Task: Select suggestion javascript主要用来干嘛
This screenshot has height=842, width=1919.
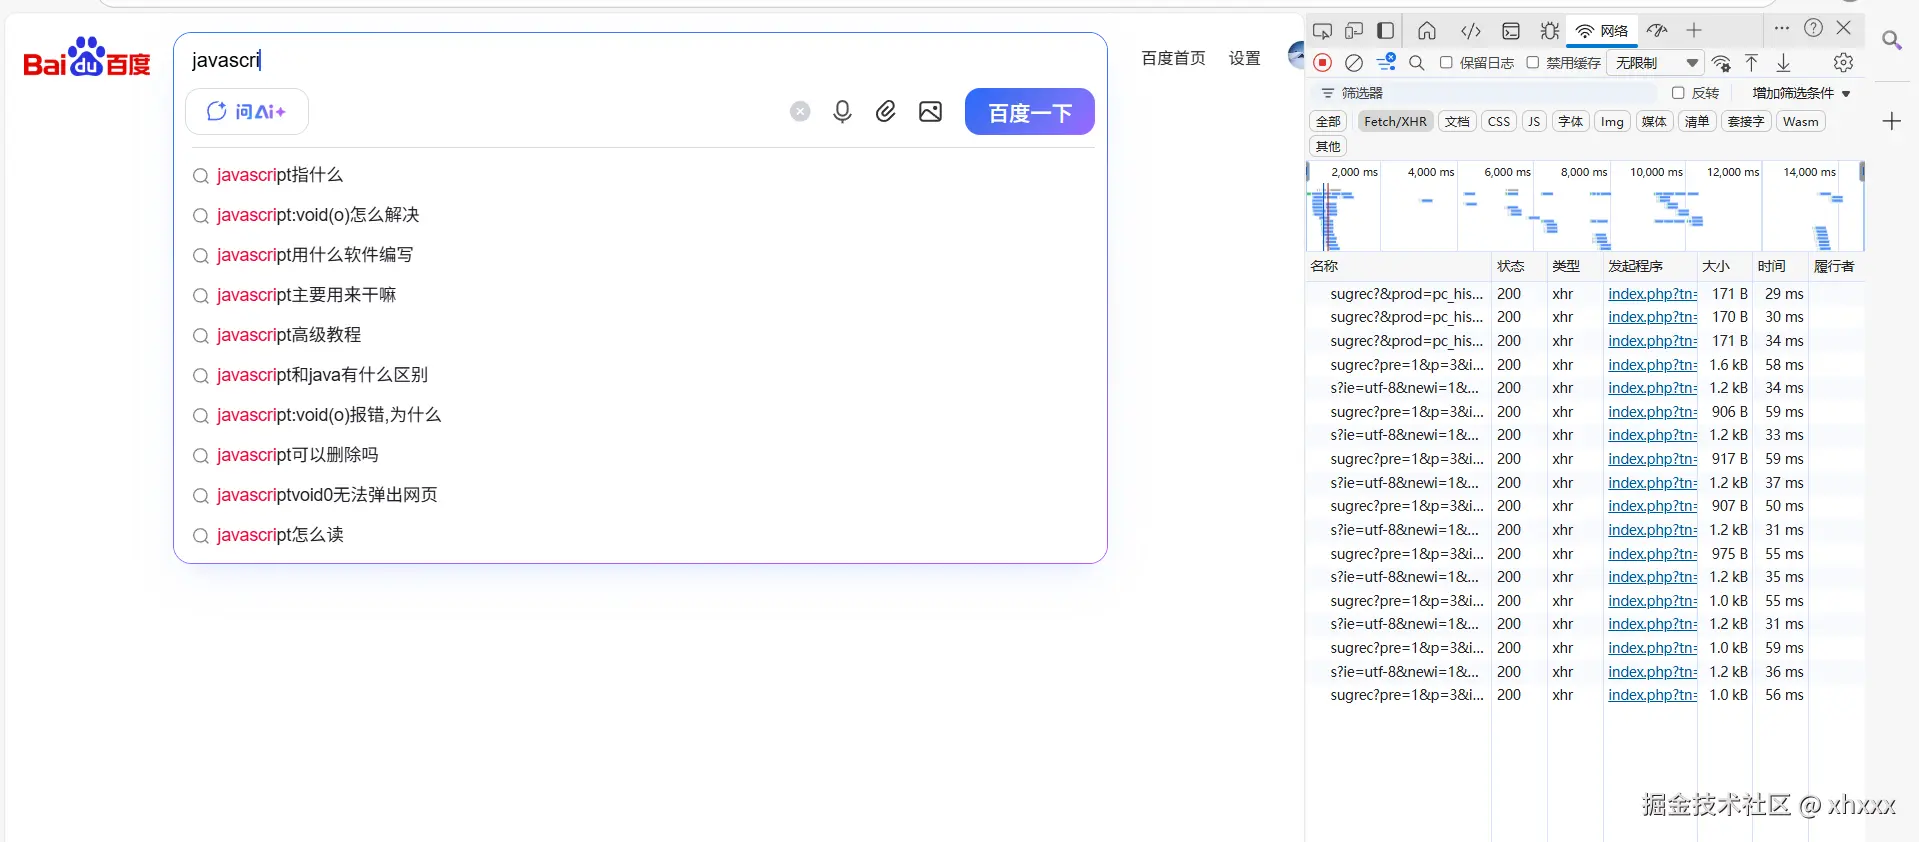Action: click(x=306, y=295)
